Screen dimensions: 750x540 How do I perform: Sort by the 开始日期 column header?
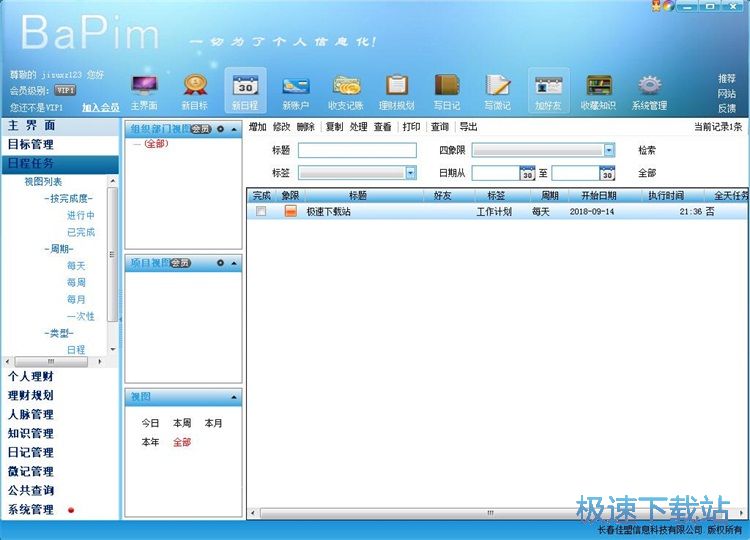pyautogui.click(x=599, y=196)
